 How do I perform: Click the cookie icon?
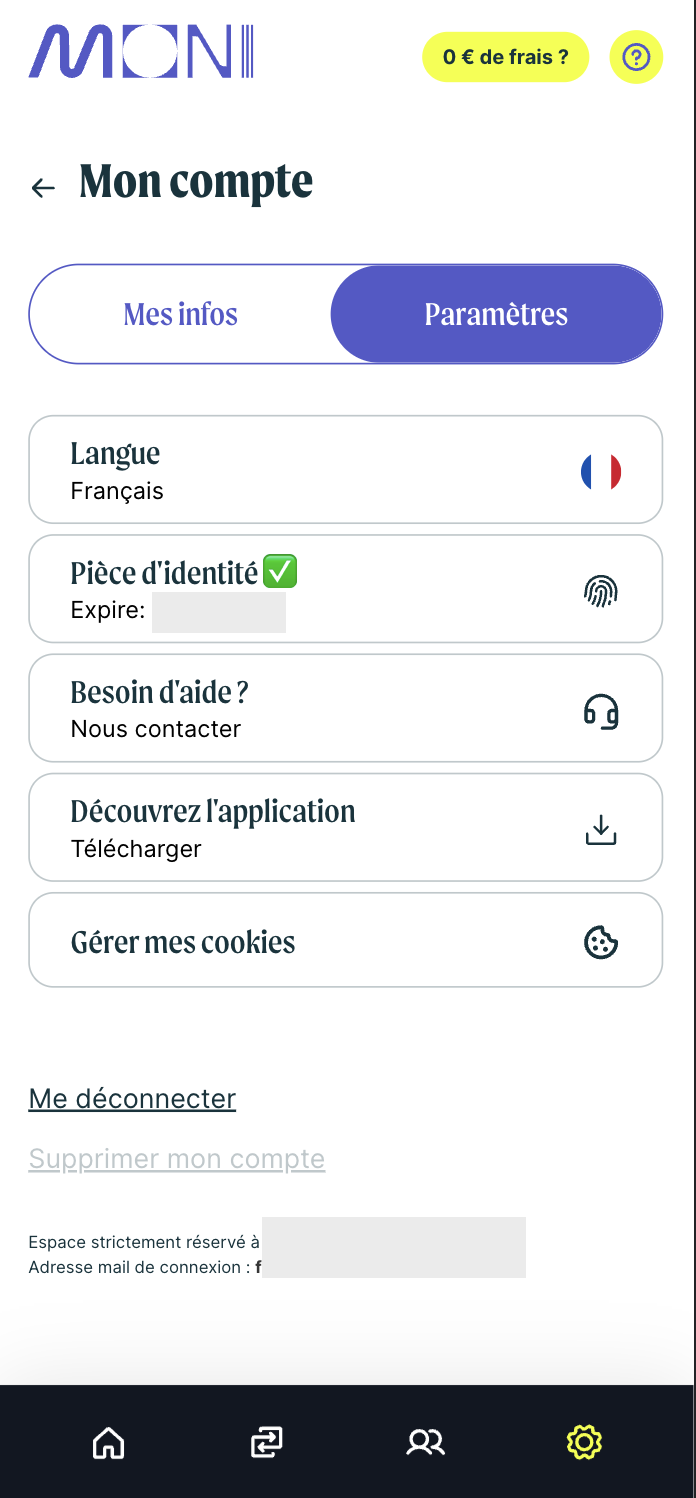(601, 942)
